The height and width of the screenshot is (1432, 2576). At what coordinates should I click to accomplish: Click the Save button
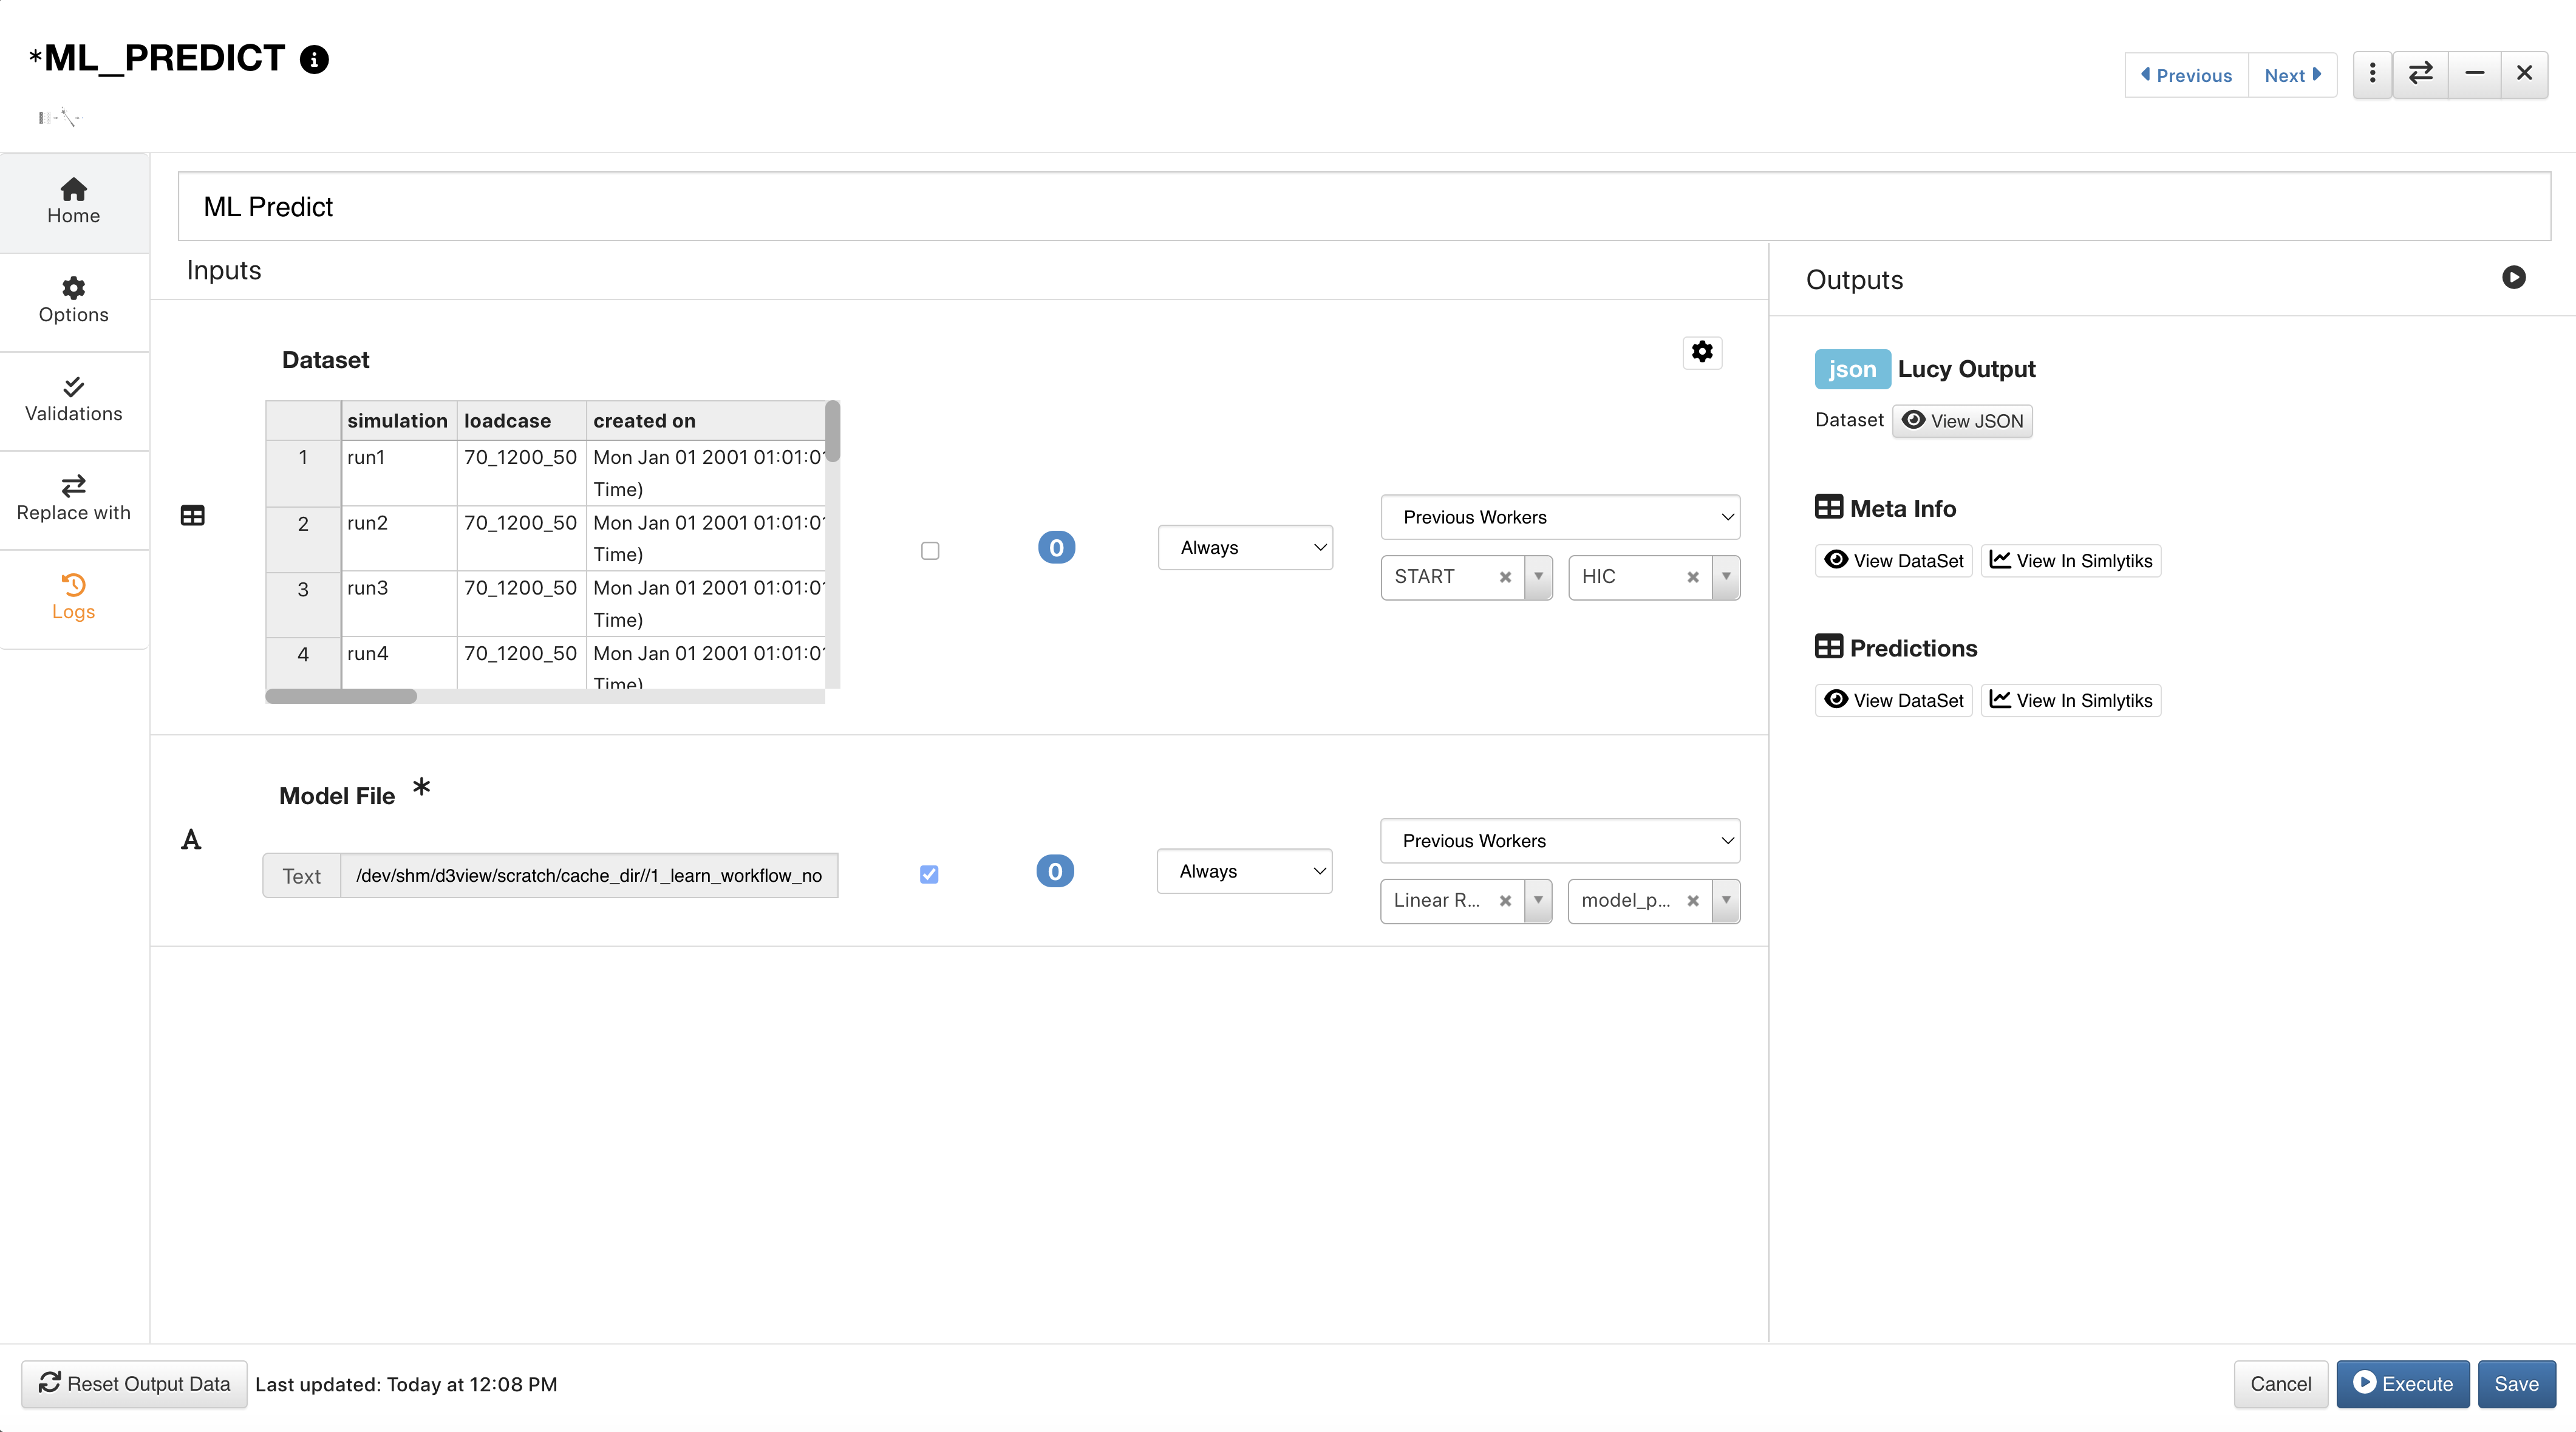click(x=2516, y=1384)
